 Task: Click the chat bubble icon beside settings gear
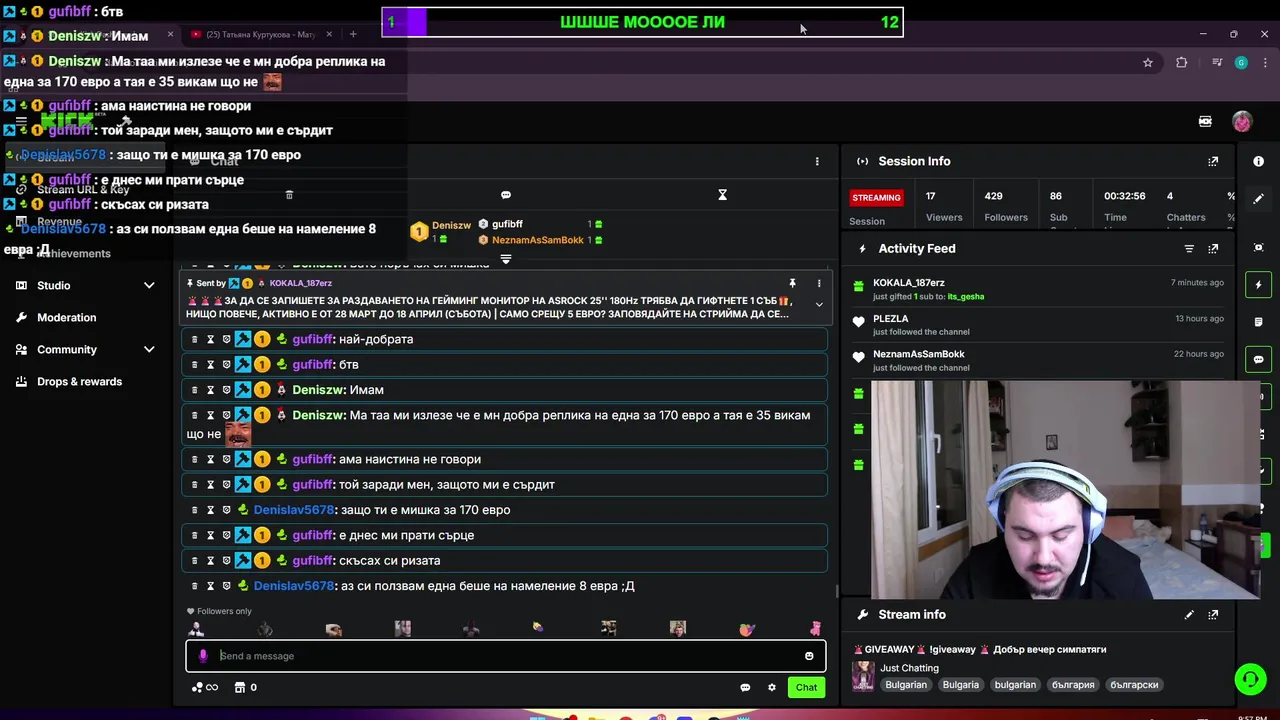tap(745, 687)
